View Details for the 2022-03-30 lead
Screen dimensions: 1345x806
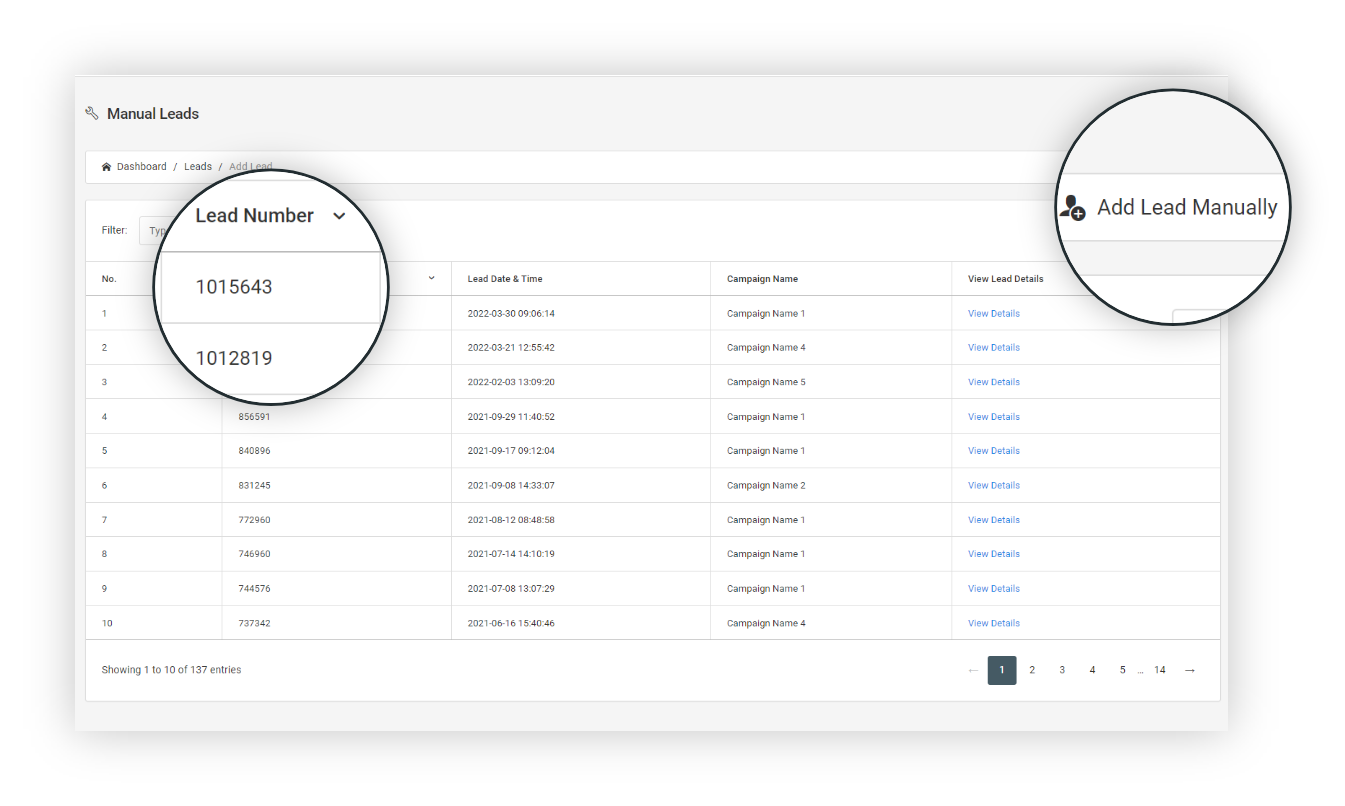coord(993,314)
